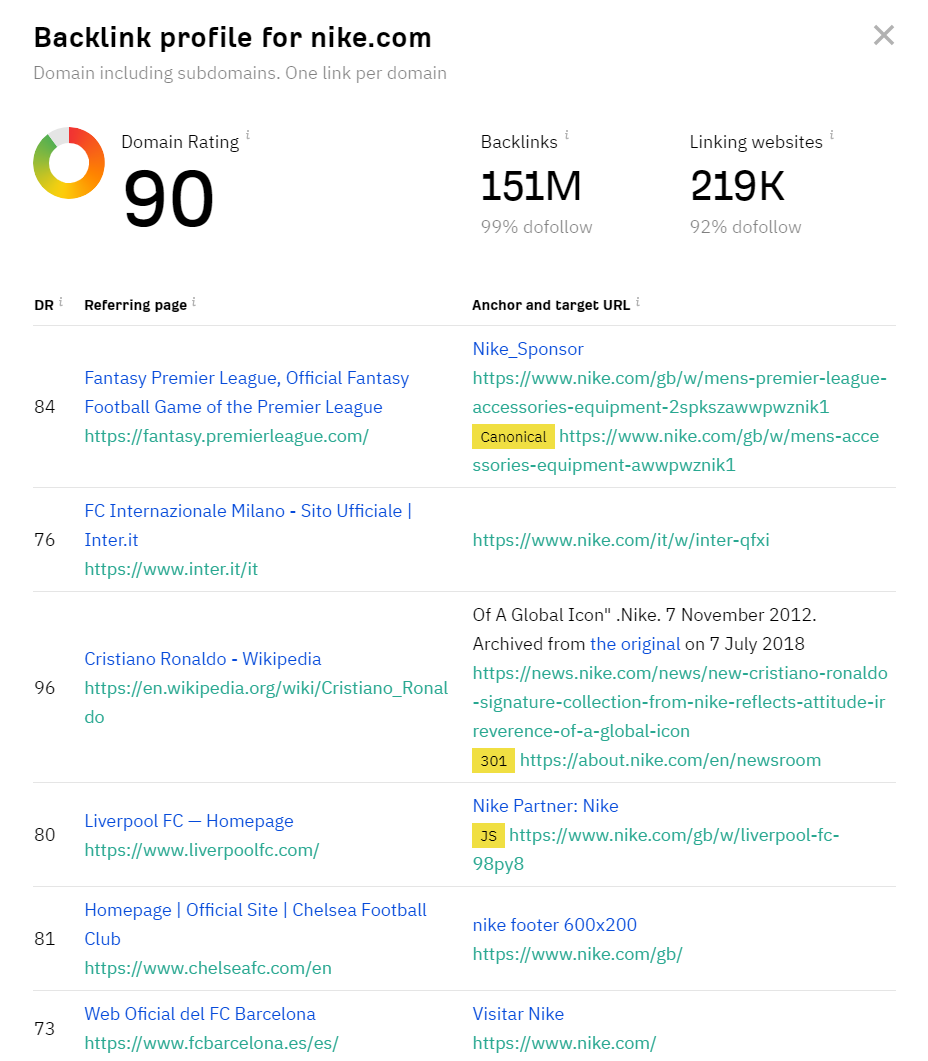Image resolution: width=928 pixels, height=1061 pixels.
Task: Open the Cristiano Ronaldo Wikipedia link
Action: click(x=203, y=659)
